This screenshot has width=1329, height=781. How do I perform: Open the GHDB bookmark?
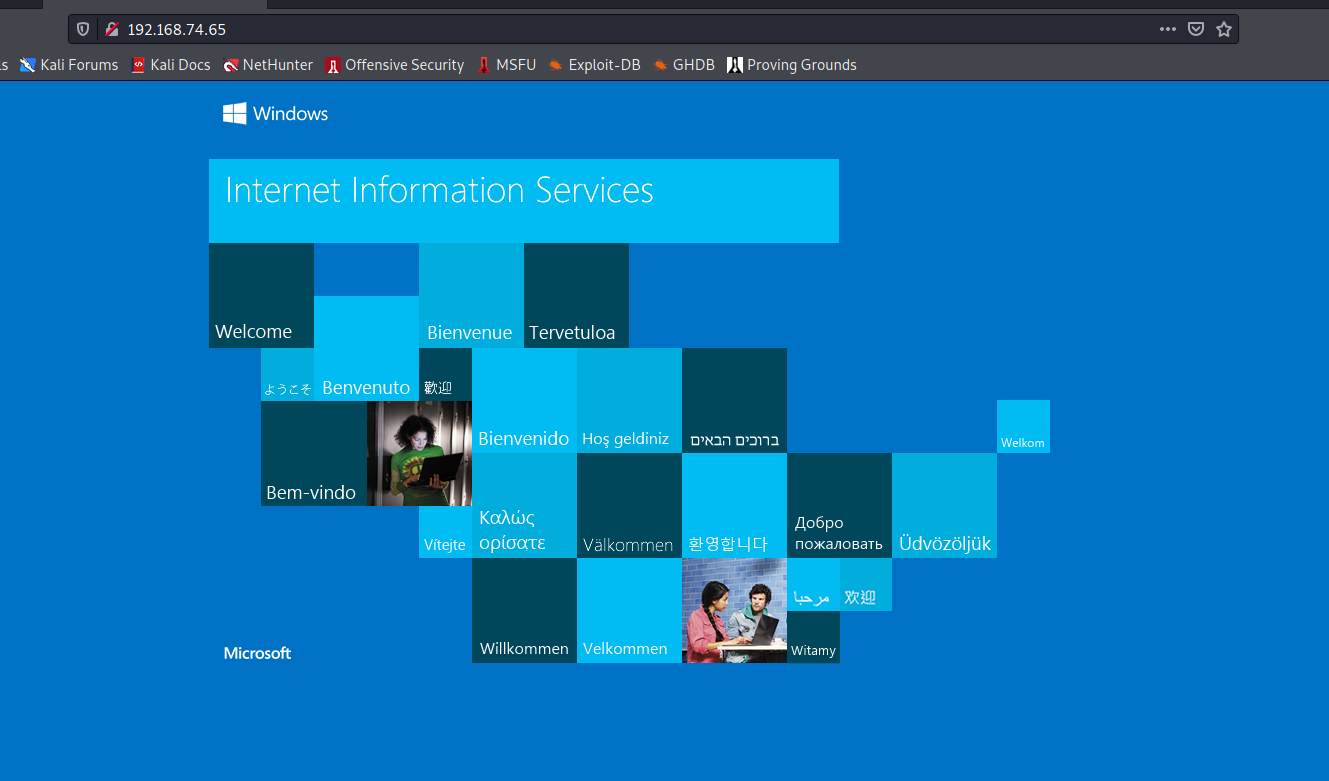(x=685, y=64)
